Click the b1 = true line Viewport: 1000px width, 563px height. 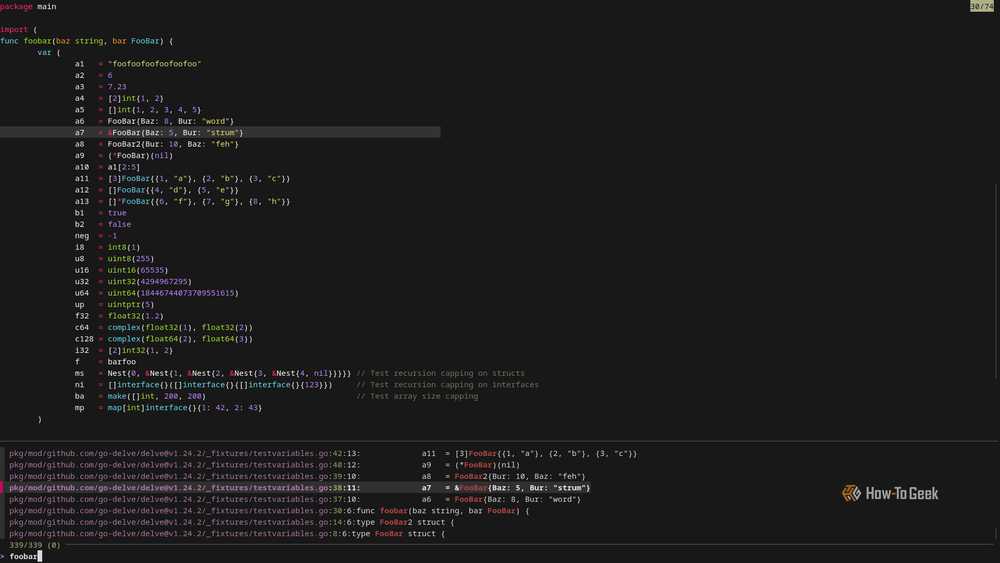click(x=100, y=213)
